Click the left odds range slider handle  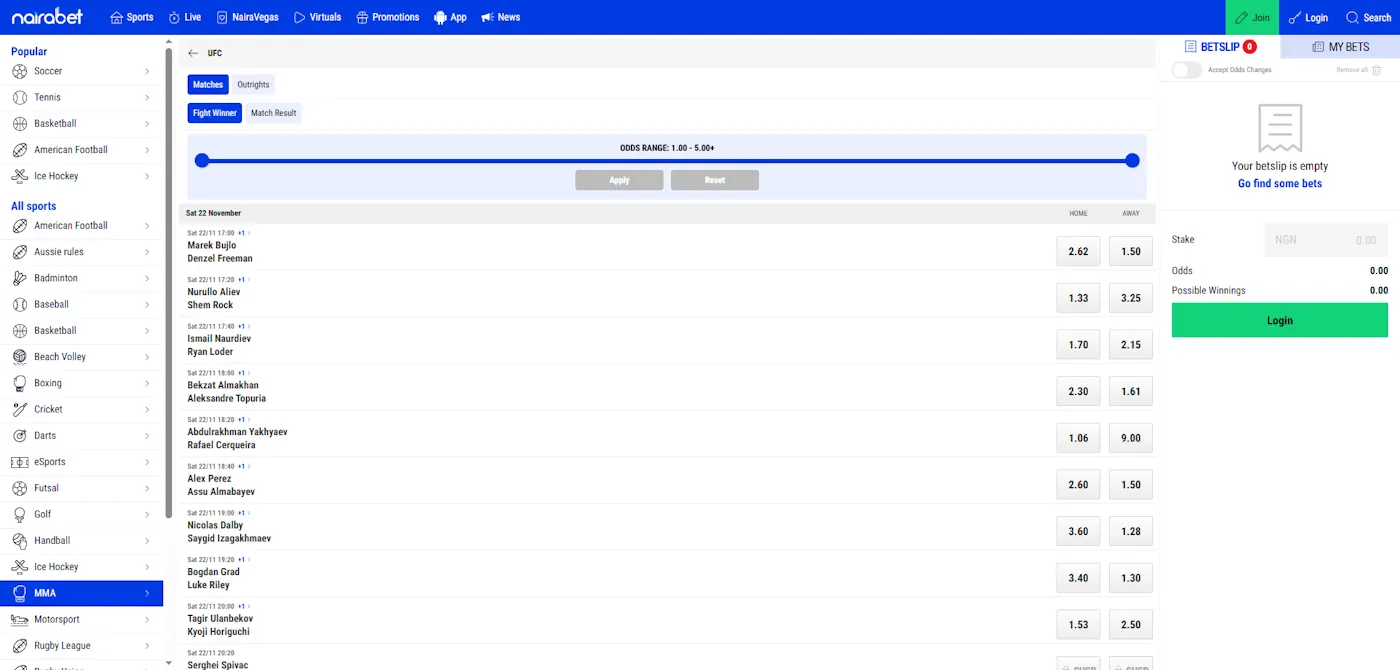pos(202,160)
